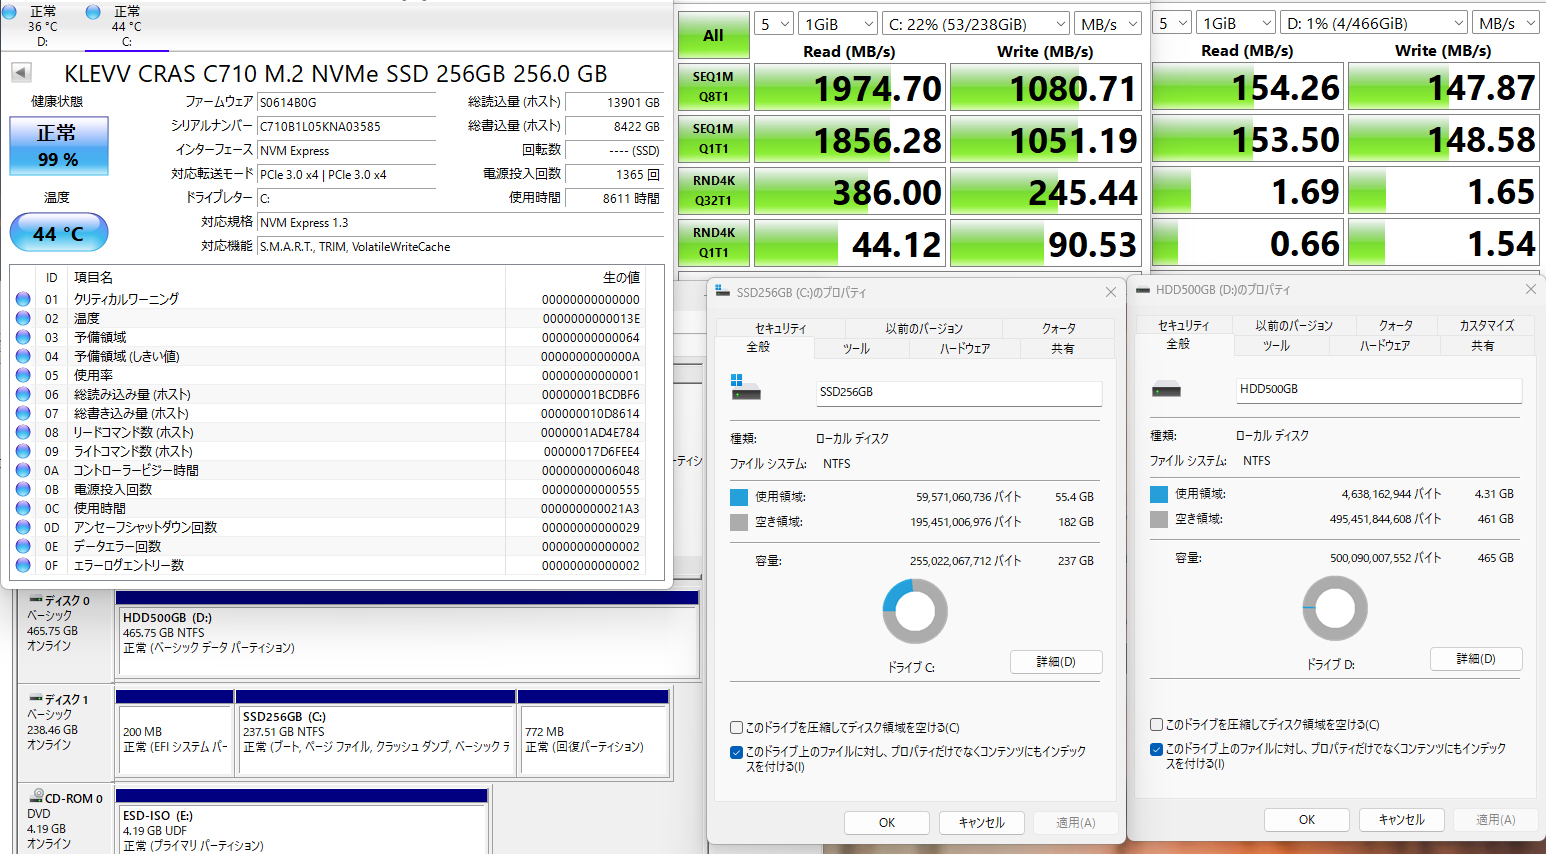1546x854 pixels.
Task: Open the D: 1% drive selection dropdown
Action: click(x=1375, y=23)
